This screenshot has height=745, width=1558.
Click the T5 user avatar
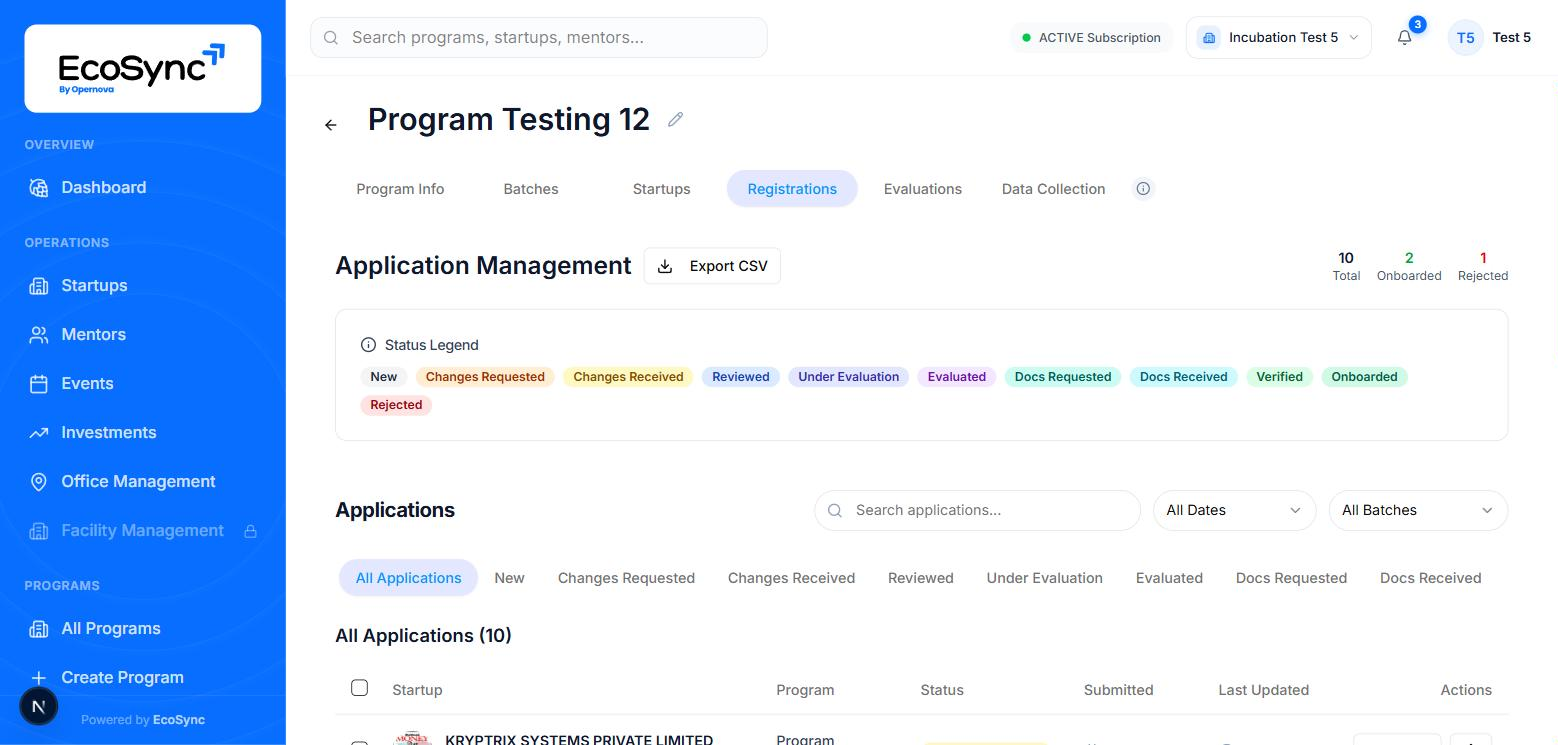1465,38
